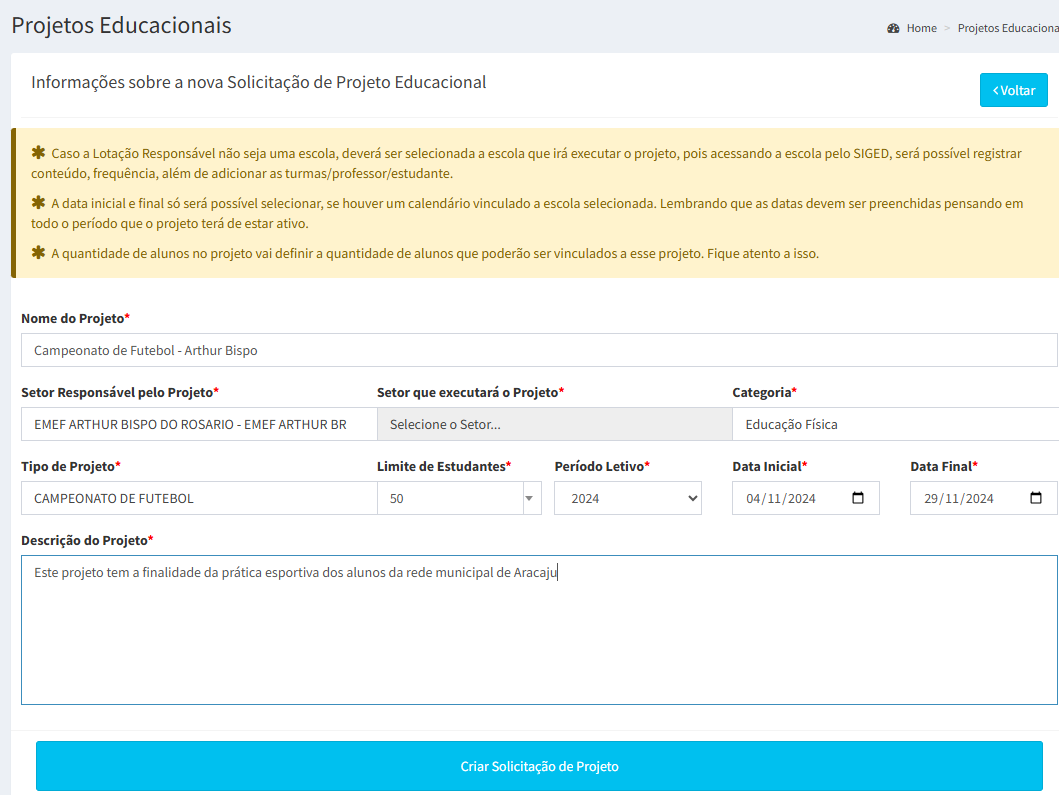Open Tipo de Projeto CAMPEONATO DE FUTEBOL selector
Image resolution: width=1059 pixels, height=795 pixels.
point(199,498)
